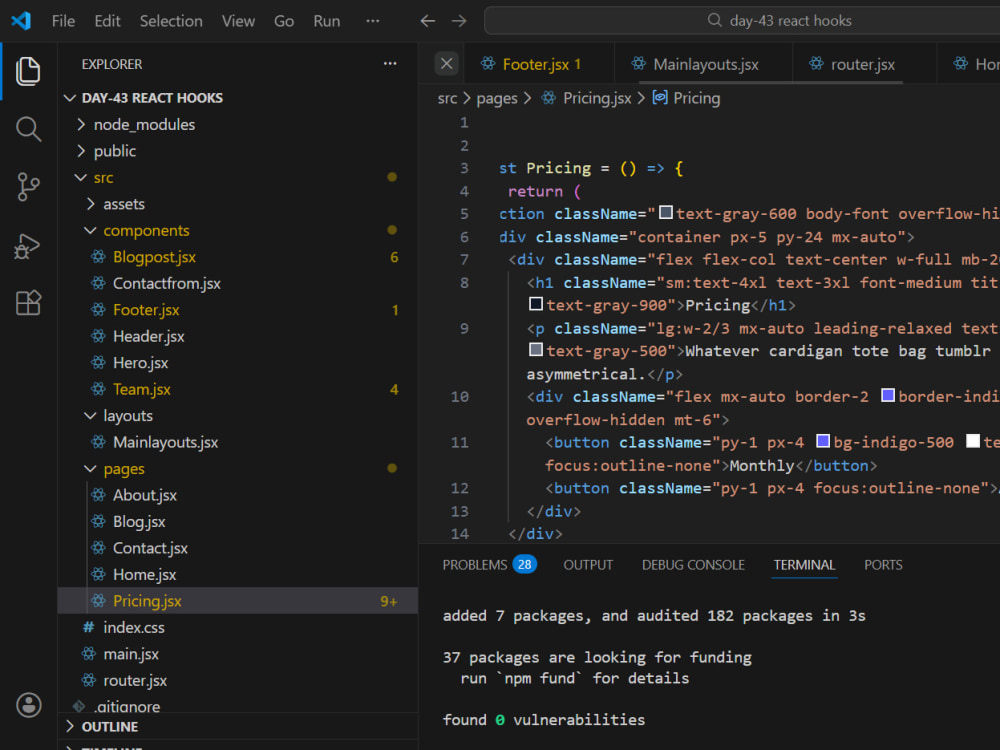The height and width of the screenshot is (750, 1000).
Task: Open Home.jsx in pages folder
Action: 237,575
